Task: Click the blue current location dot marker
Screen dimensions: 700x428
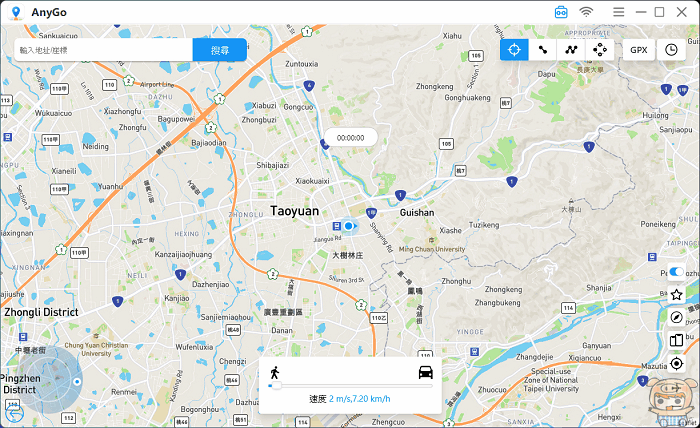Action: click(349, 226)
